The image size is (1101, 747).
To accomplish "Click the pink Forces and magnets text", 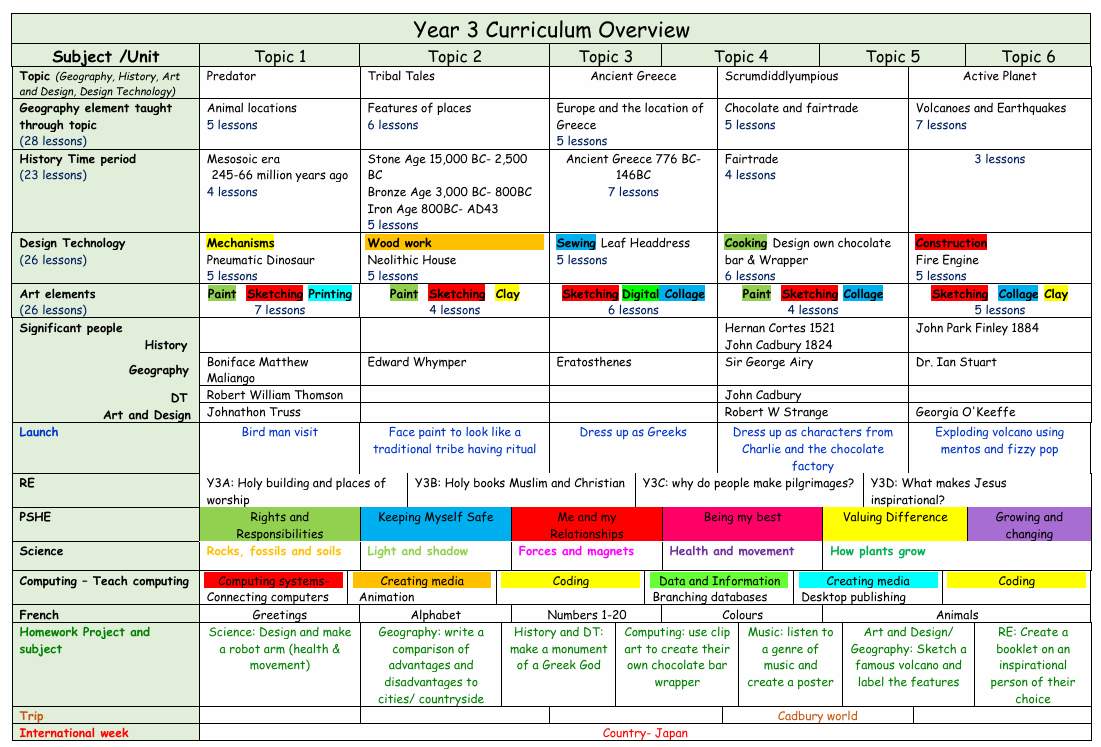I will coord(576,551).
